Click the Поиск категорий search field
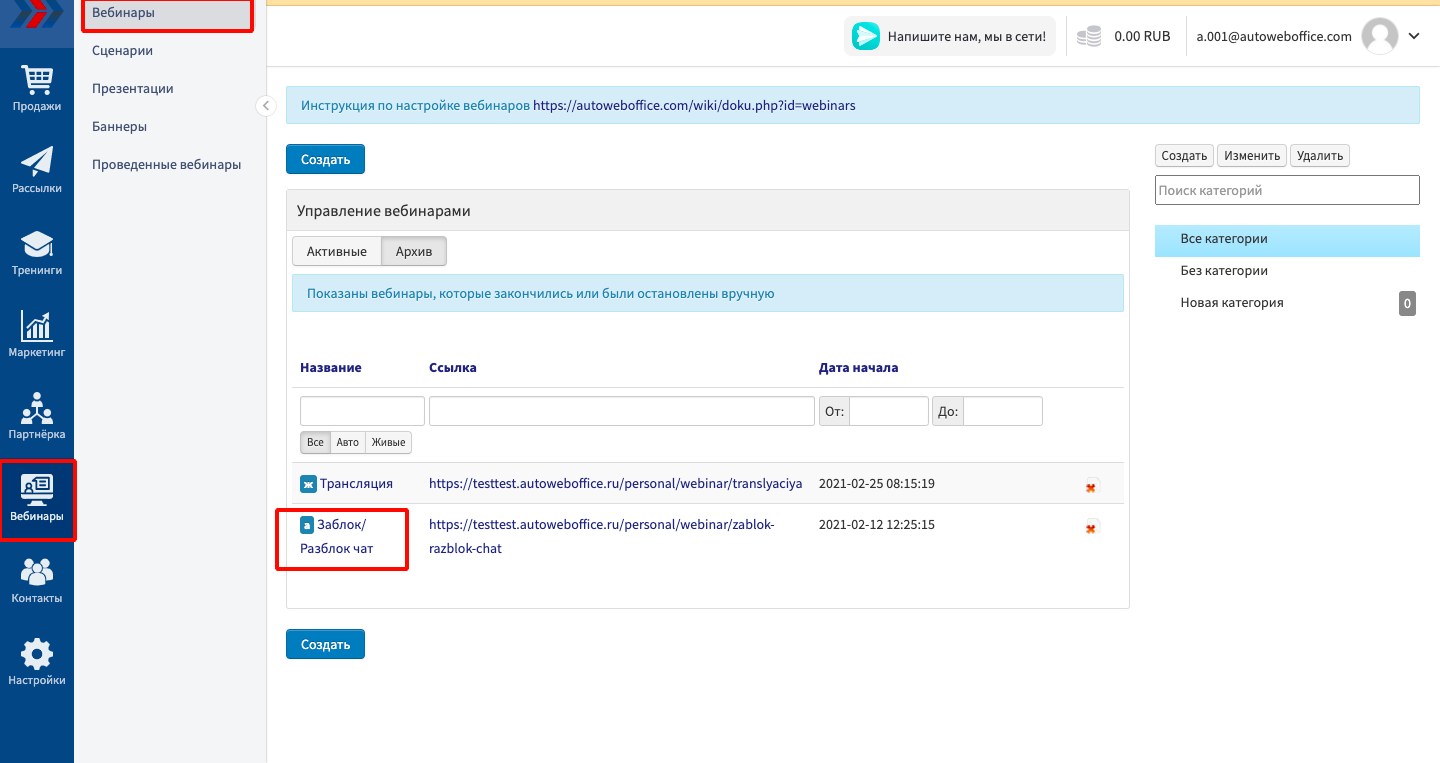This screenshot has width=1440, height=763. (1287, 190)
